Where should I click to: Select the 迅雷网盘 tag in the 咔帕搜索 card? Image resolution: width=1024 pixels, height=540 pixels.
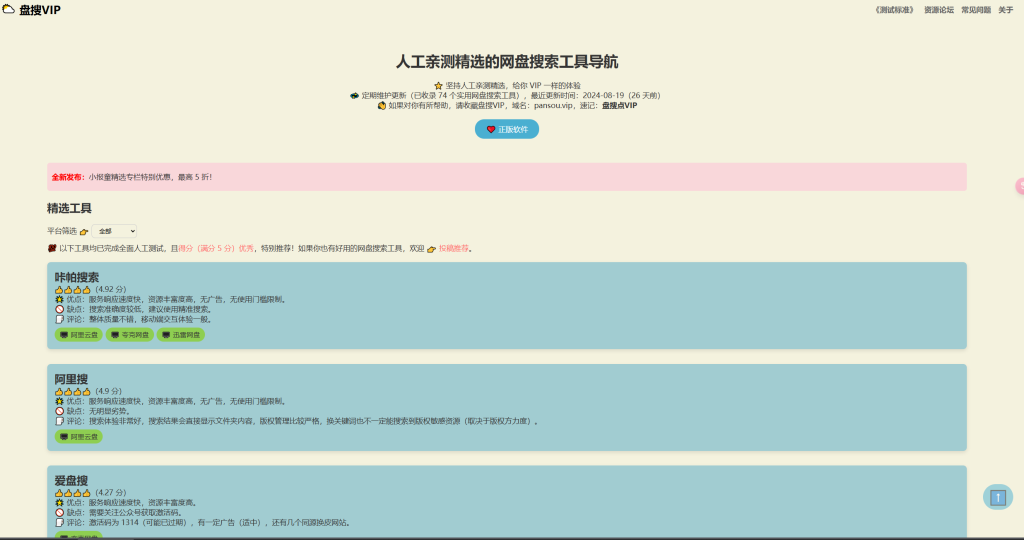pyautogui.click(x=181, y=335)
